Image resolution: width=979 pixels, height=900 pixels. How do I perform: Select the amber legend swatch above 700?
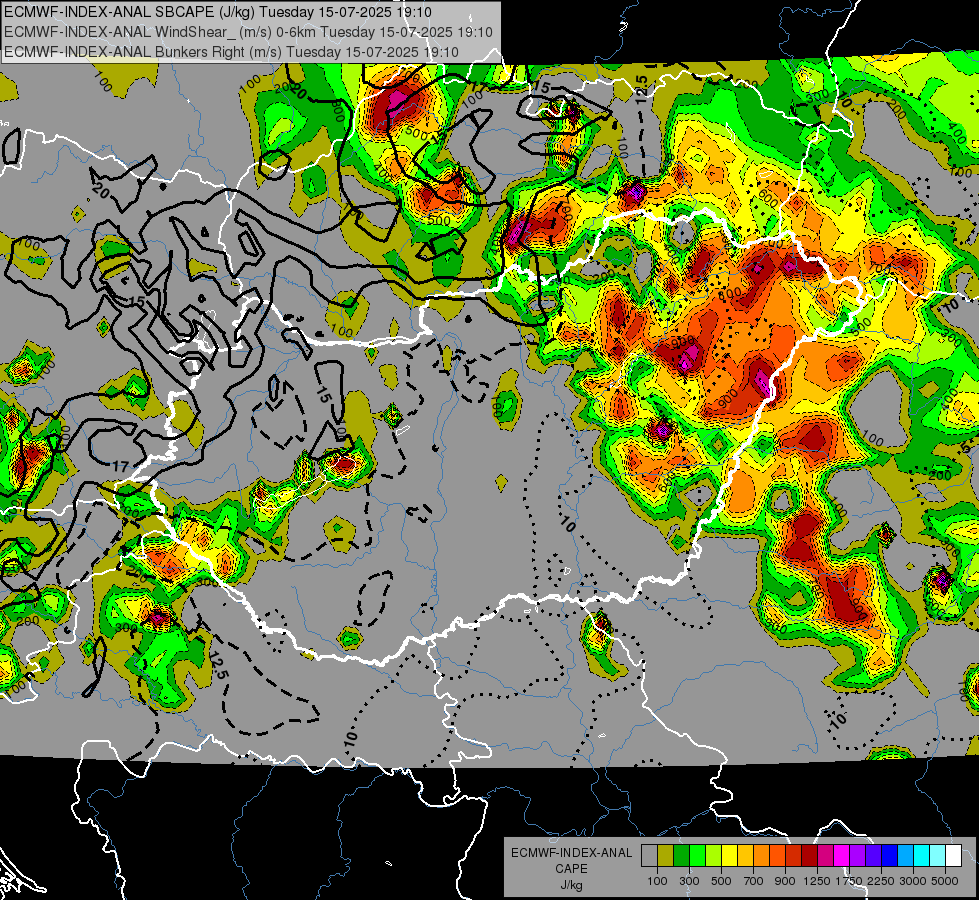click(x=745, y=856)
